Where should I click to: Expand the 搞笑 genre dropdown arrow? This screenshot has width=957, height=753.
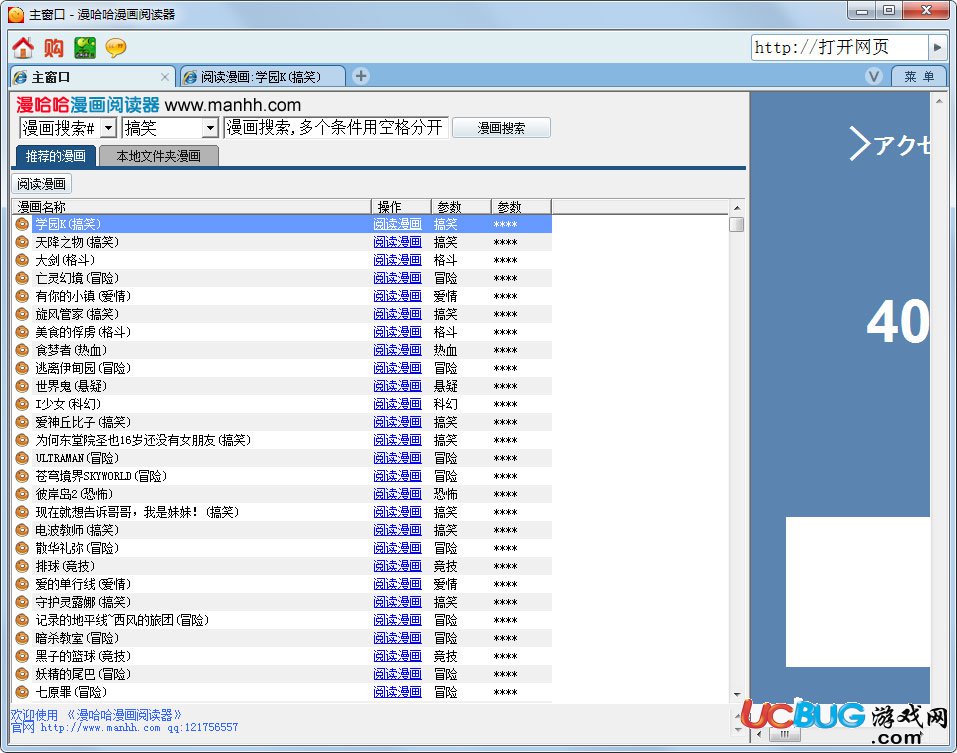(x=210, y=128)
